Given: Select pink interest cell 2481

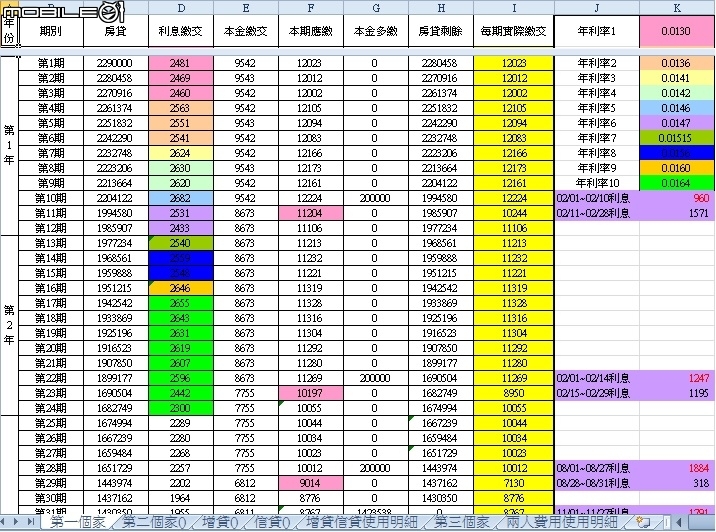Looking at the screenshot, I should click(181, 63).
